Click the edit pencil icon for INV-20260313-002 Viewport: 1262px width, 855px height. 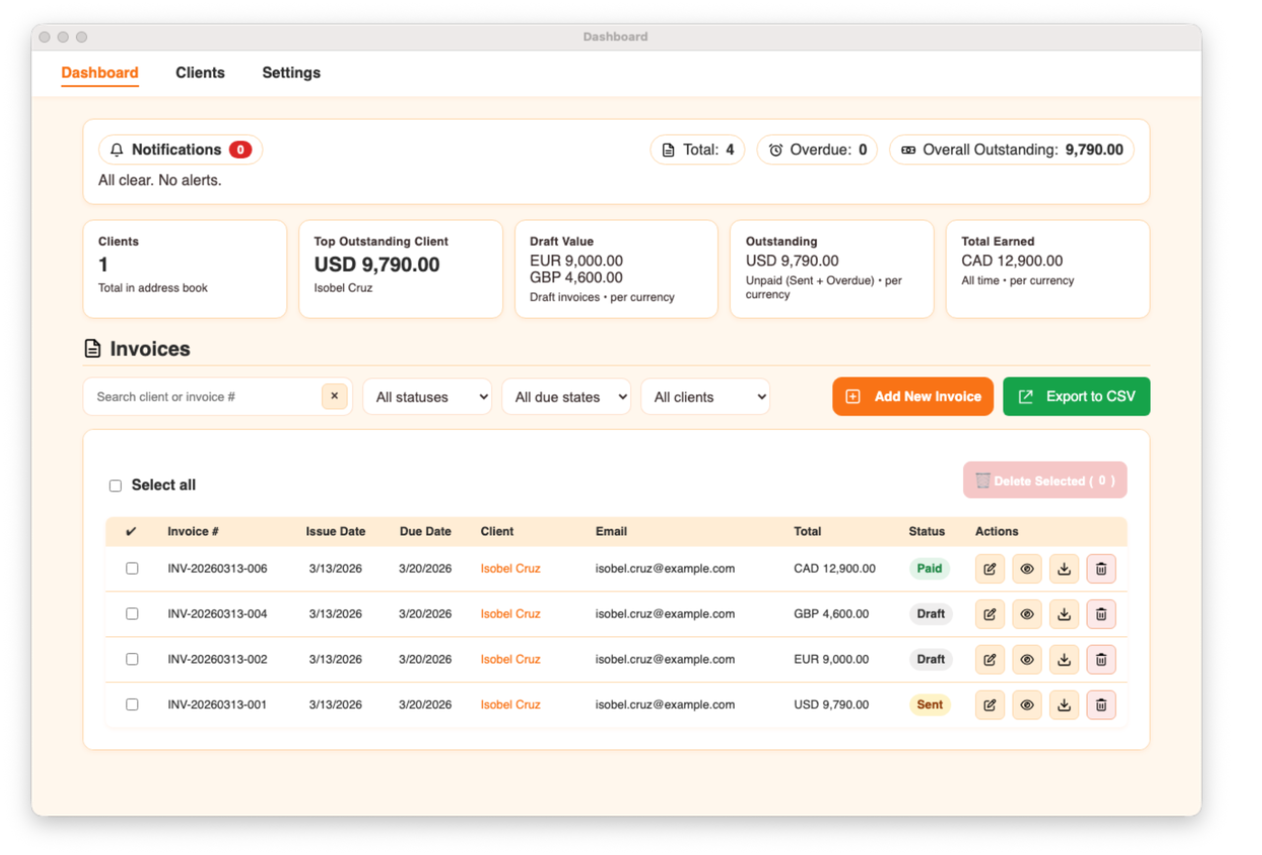point(989,659)
